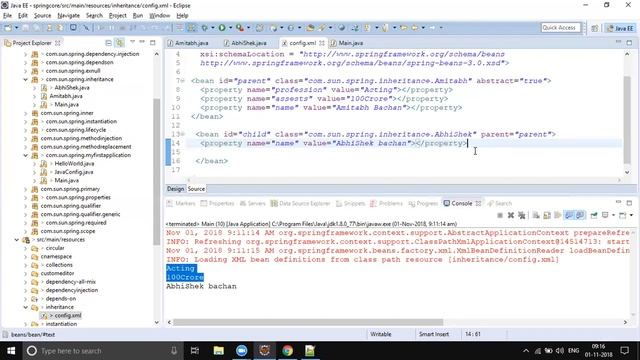Viewport: 640px width, 360px height.
Task: Open the Window menu
Action: pyautogui.click(x=159, y=16)
